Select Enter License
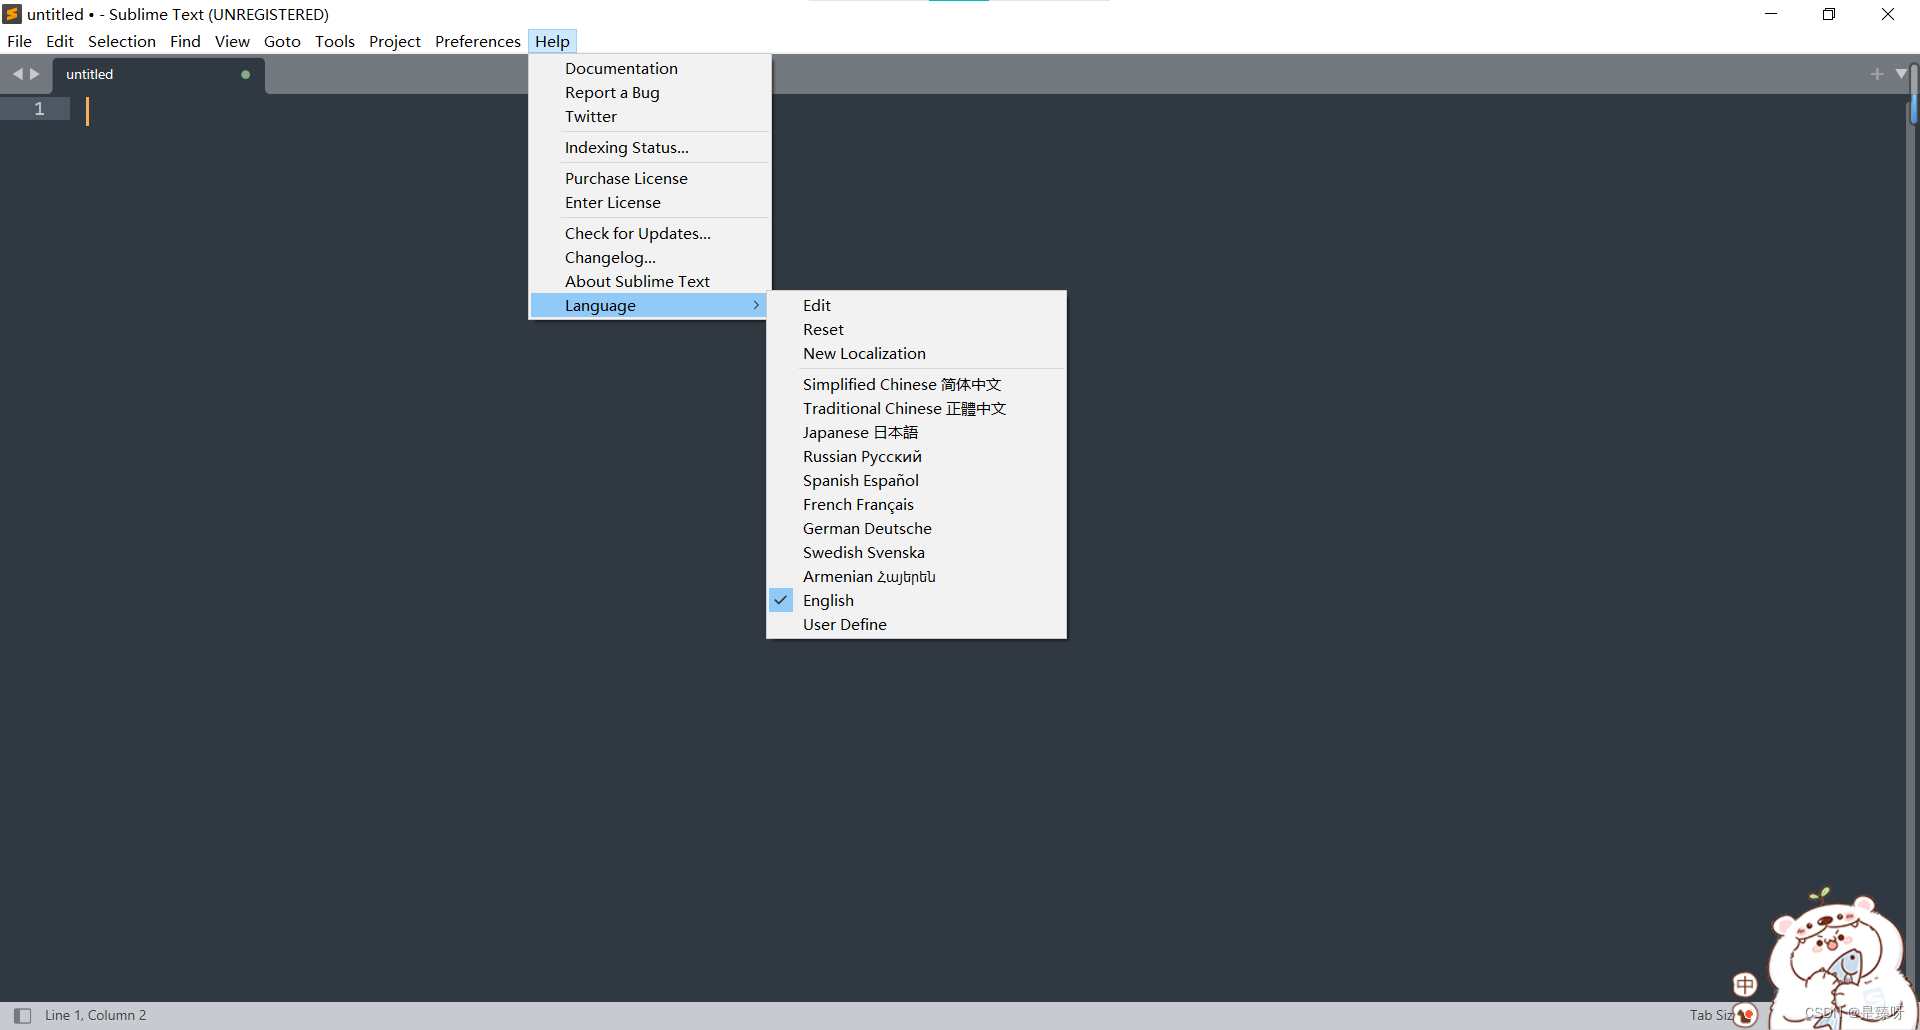 point(650,202)
